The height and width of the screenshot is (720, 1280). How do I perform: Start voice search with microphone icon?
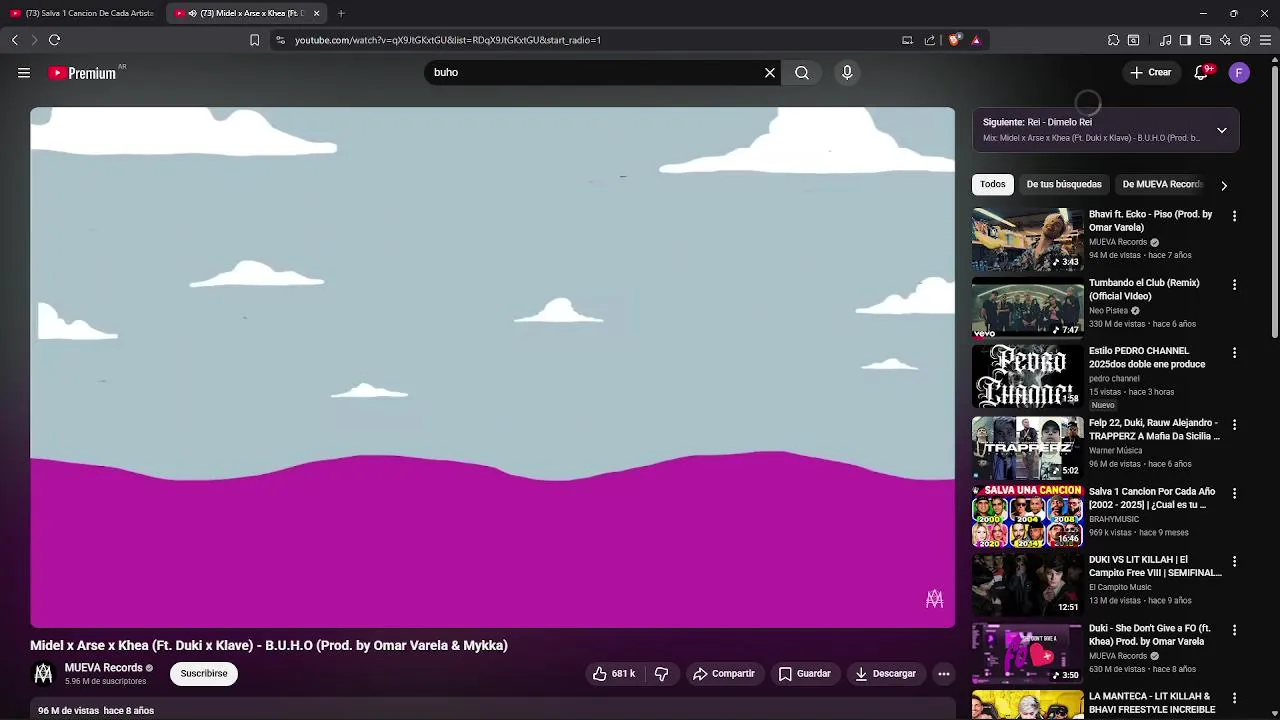coord(847,73)
